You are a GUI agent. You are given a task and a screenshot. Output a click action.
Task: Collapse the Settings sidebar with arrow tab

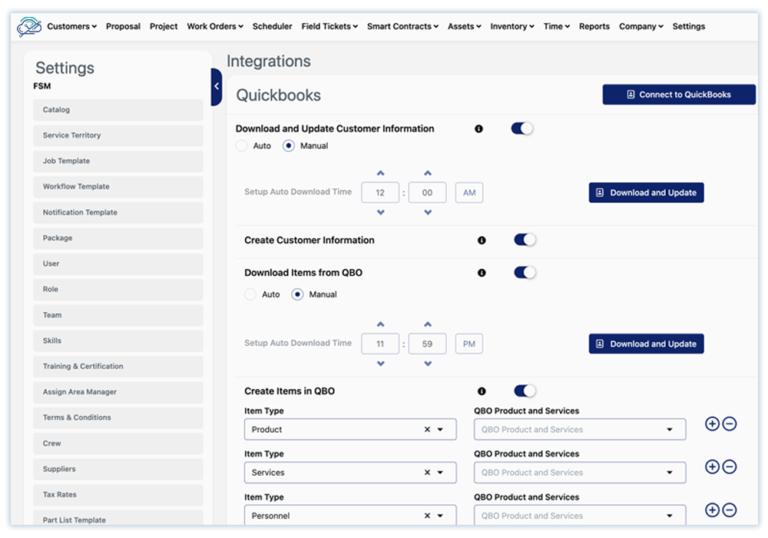[x=216, y=87]
